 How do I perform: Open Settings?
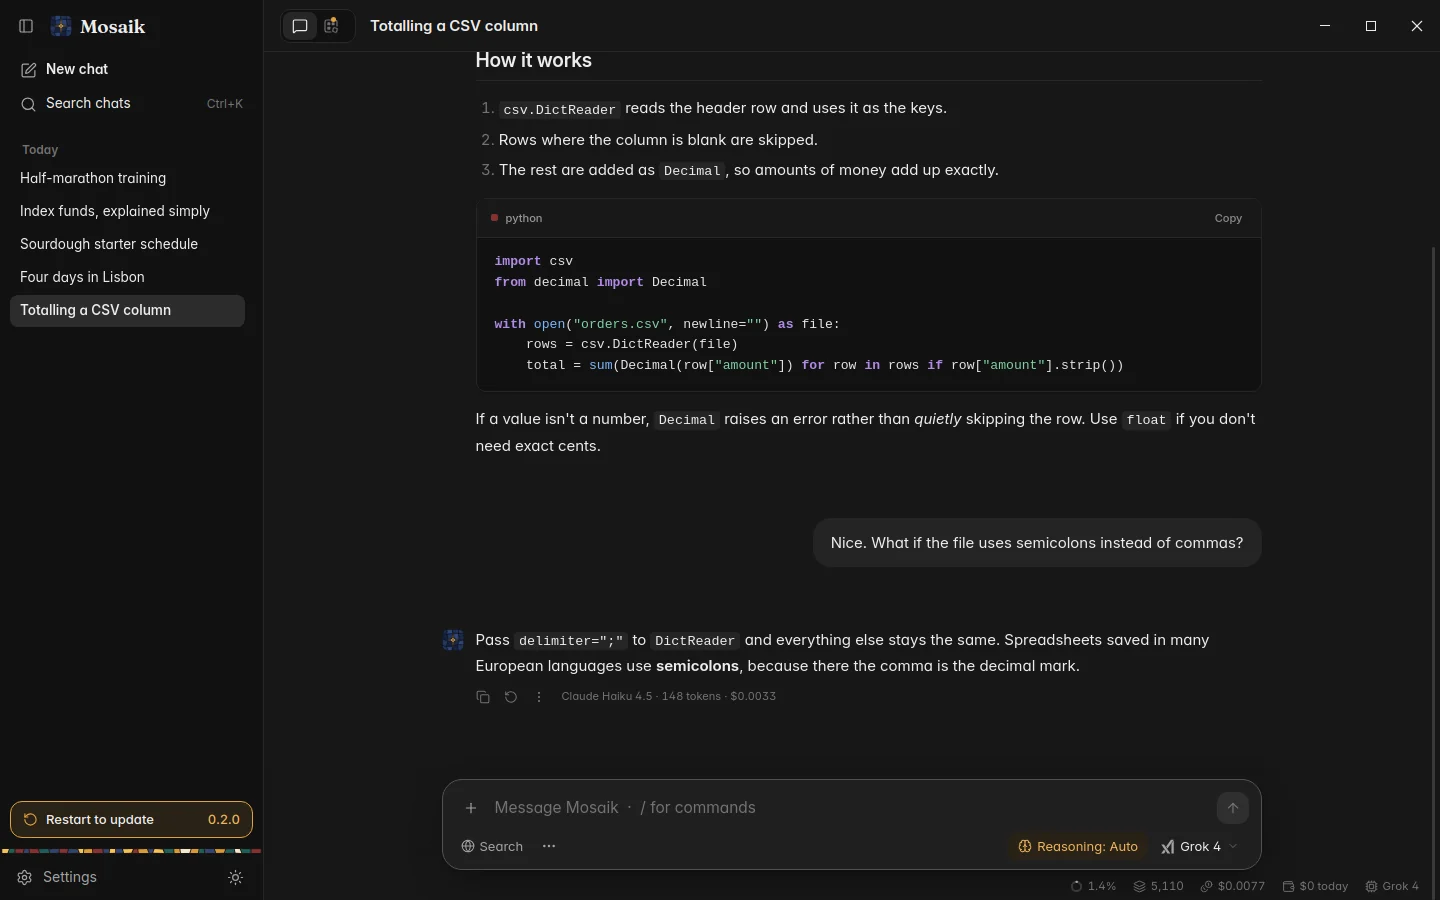[x=58, y=877]
